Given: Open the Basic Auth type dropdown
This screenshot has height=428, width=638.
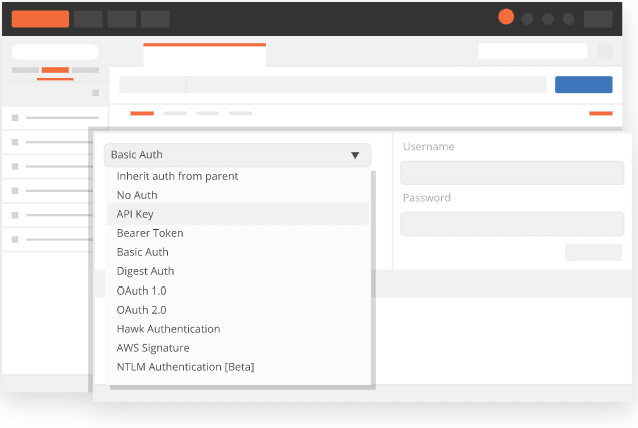Looking at the screenshot, I should [x=237, y=155].
